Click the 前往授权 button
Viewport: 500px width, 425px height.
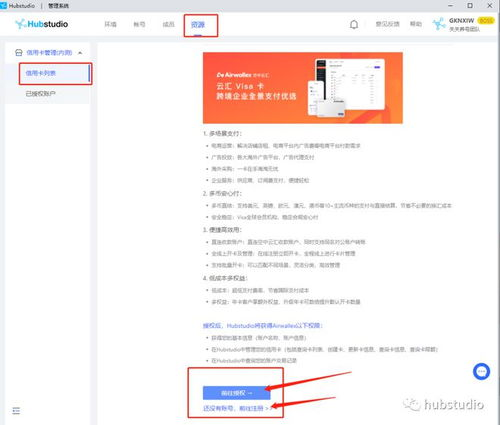(236, 393)
